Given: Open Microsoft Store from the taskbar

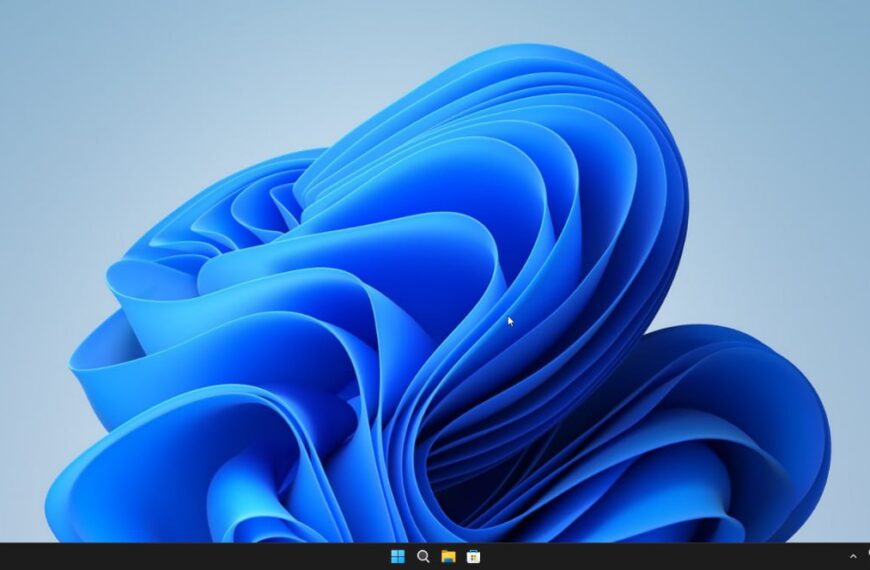Looking at the screenshot, I should click(x=474, y=556).
